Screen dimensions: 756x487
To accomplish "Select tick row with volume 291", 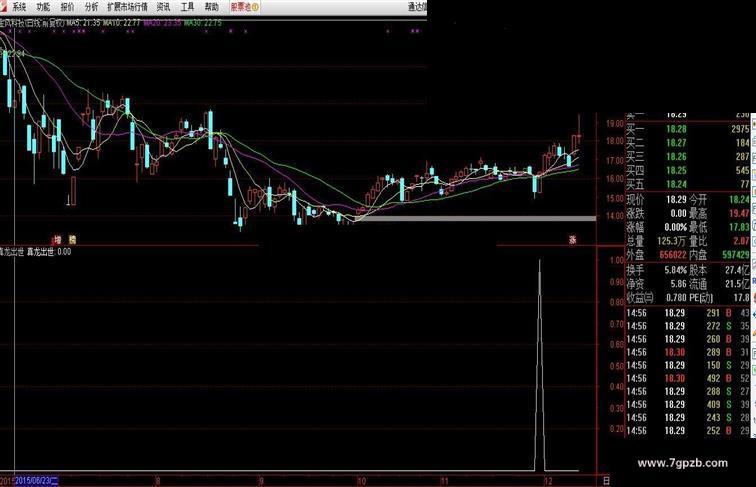I will click(x=688, y=313).
